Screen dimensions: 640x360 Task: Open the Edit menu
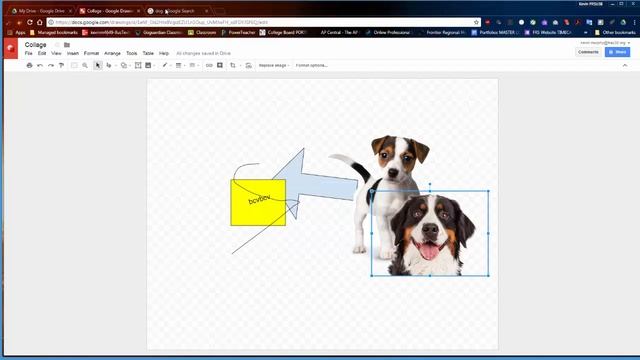[42, 53]
